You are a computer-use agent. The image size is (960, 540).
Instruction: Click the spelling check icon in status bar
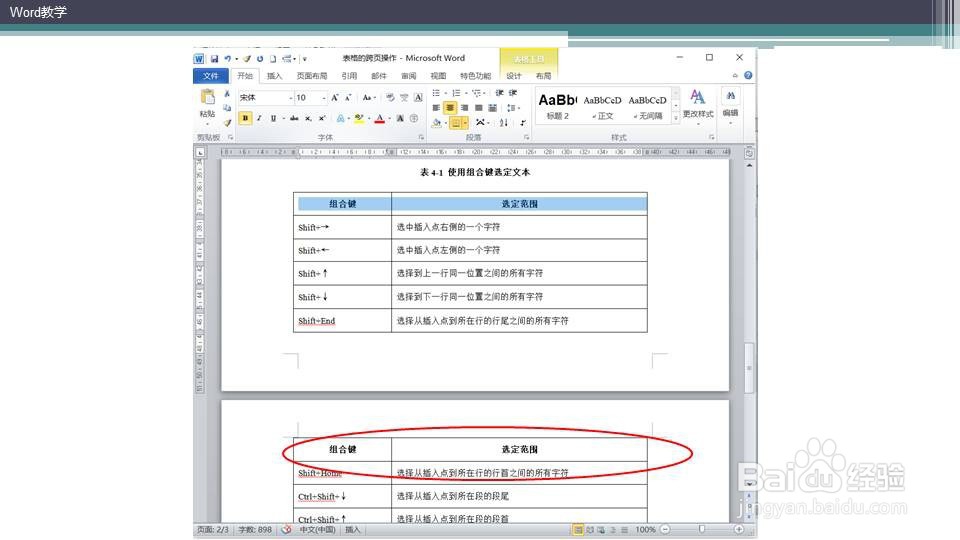point(286,530)
